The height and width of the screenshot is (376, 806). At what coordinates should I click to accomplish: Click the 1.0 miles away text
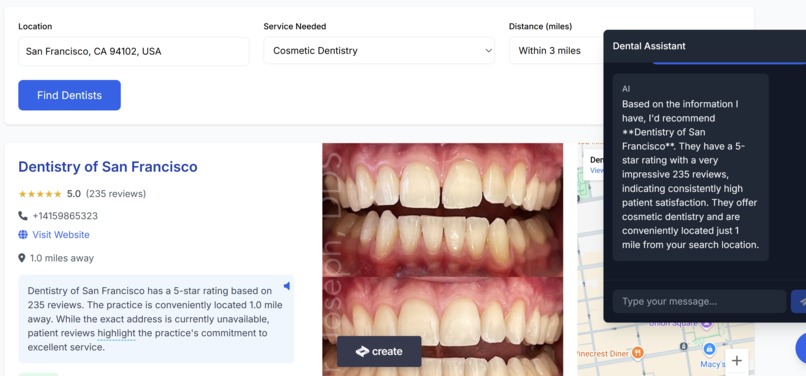coord(62,258)
